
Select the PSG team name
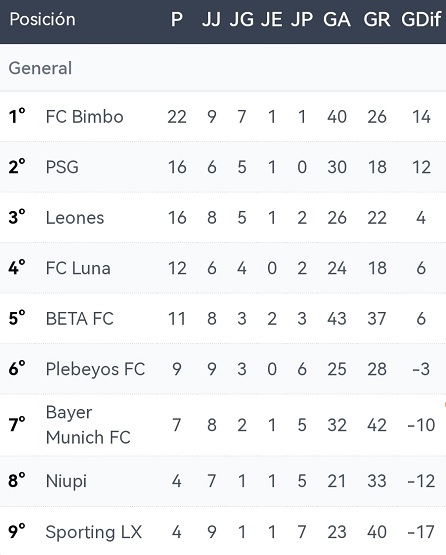pos(62,167)
